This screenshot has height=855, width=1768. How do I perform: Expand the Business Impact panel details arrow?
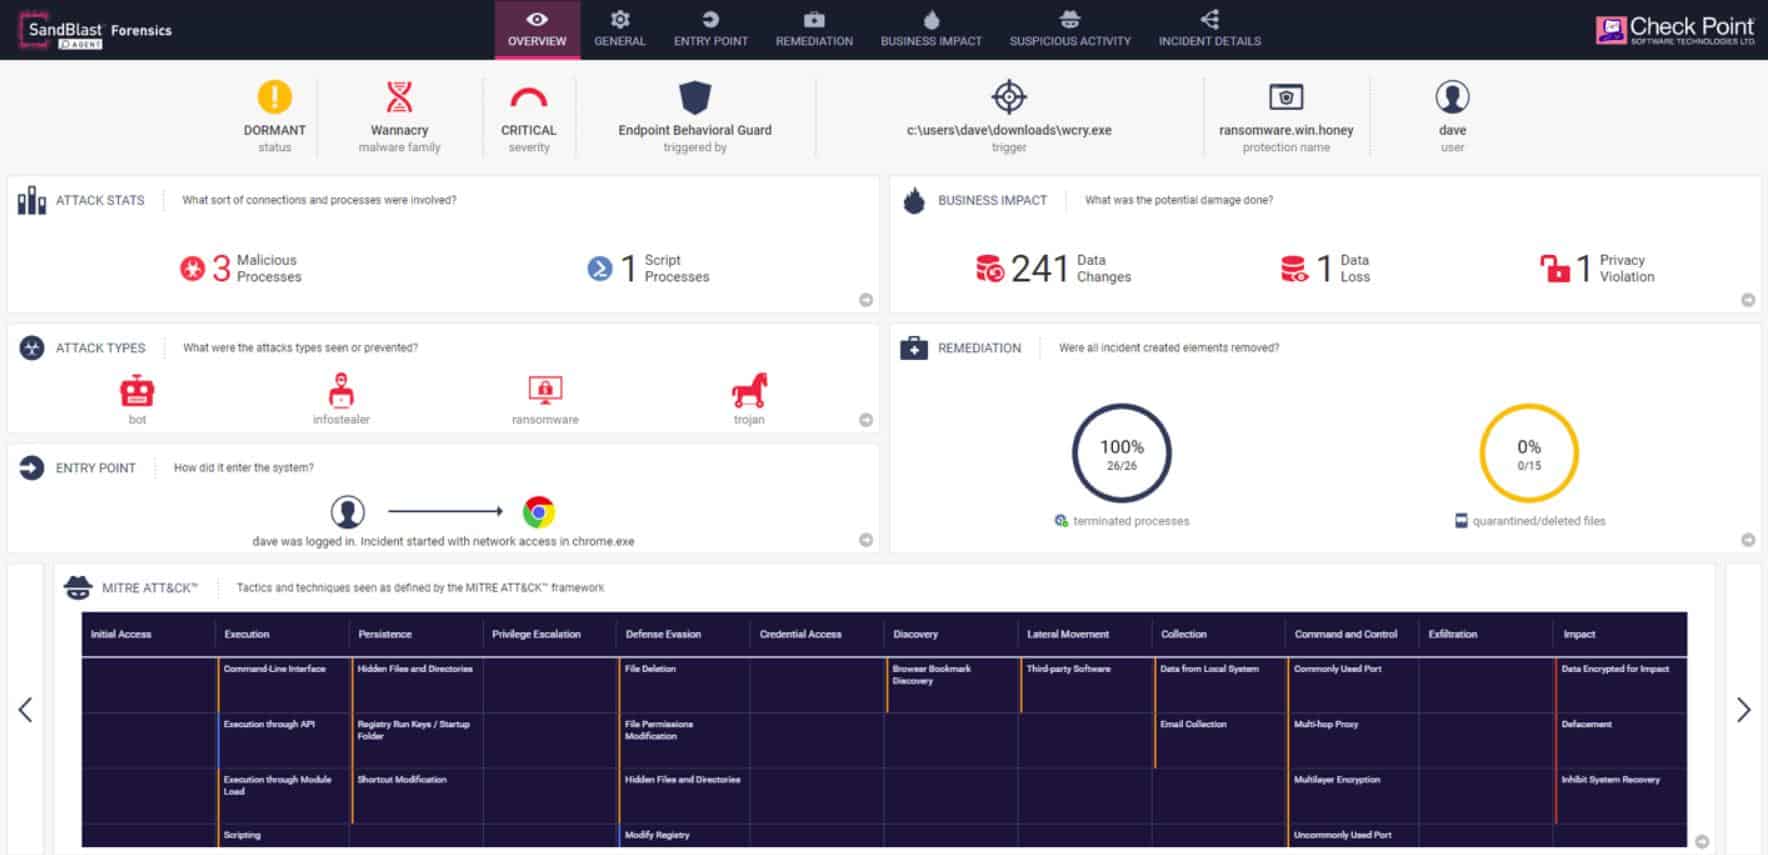pos(1748,300)
